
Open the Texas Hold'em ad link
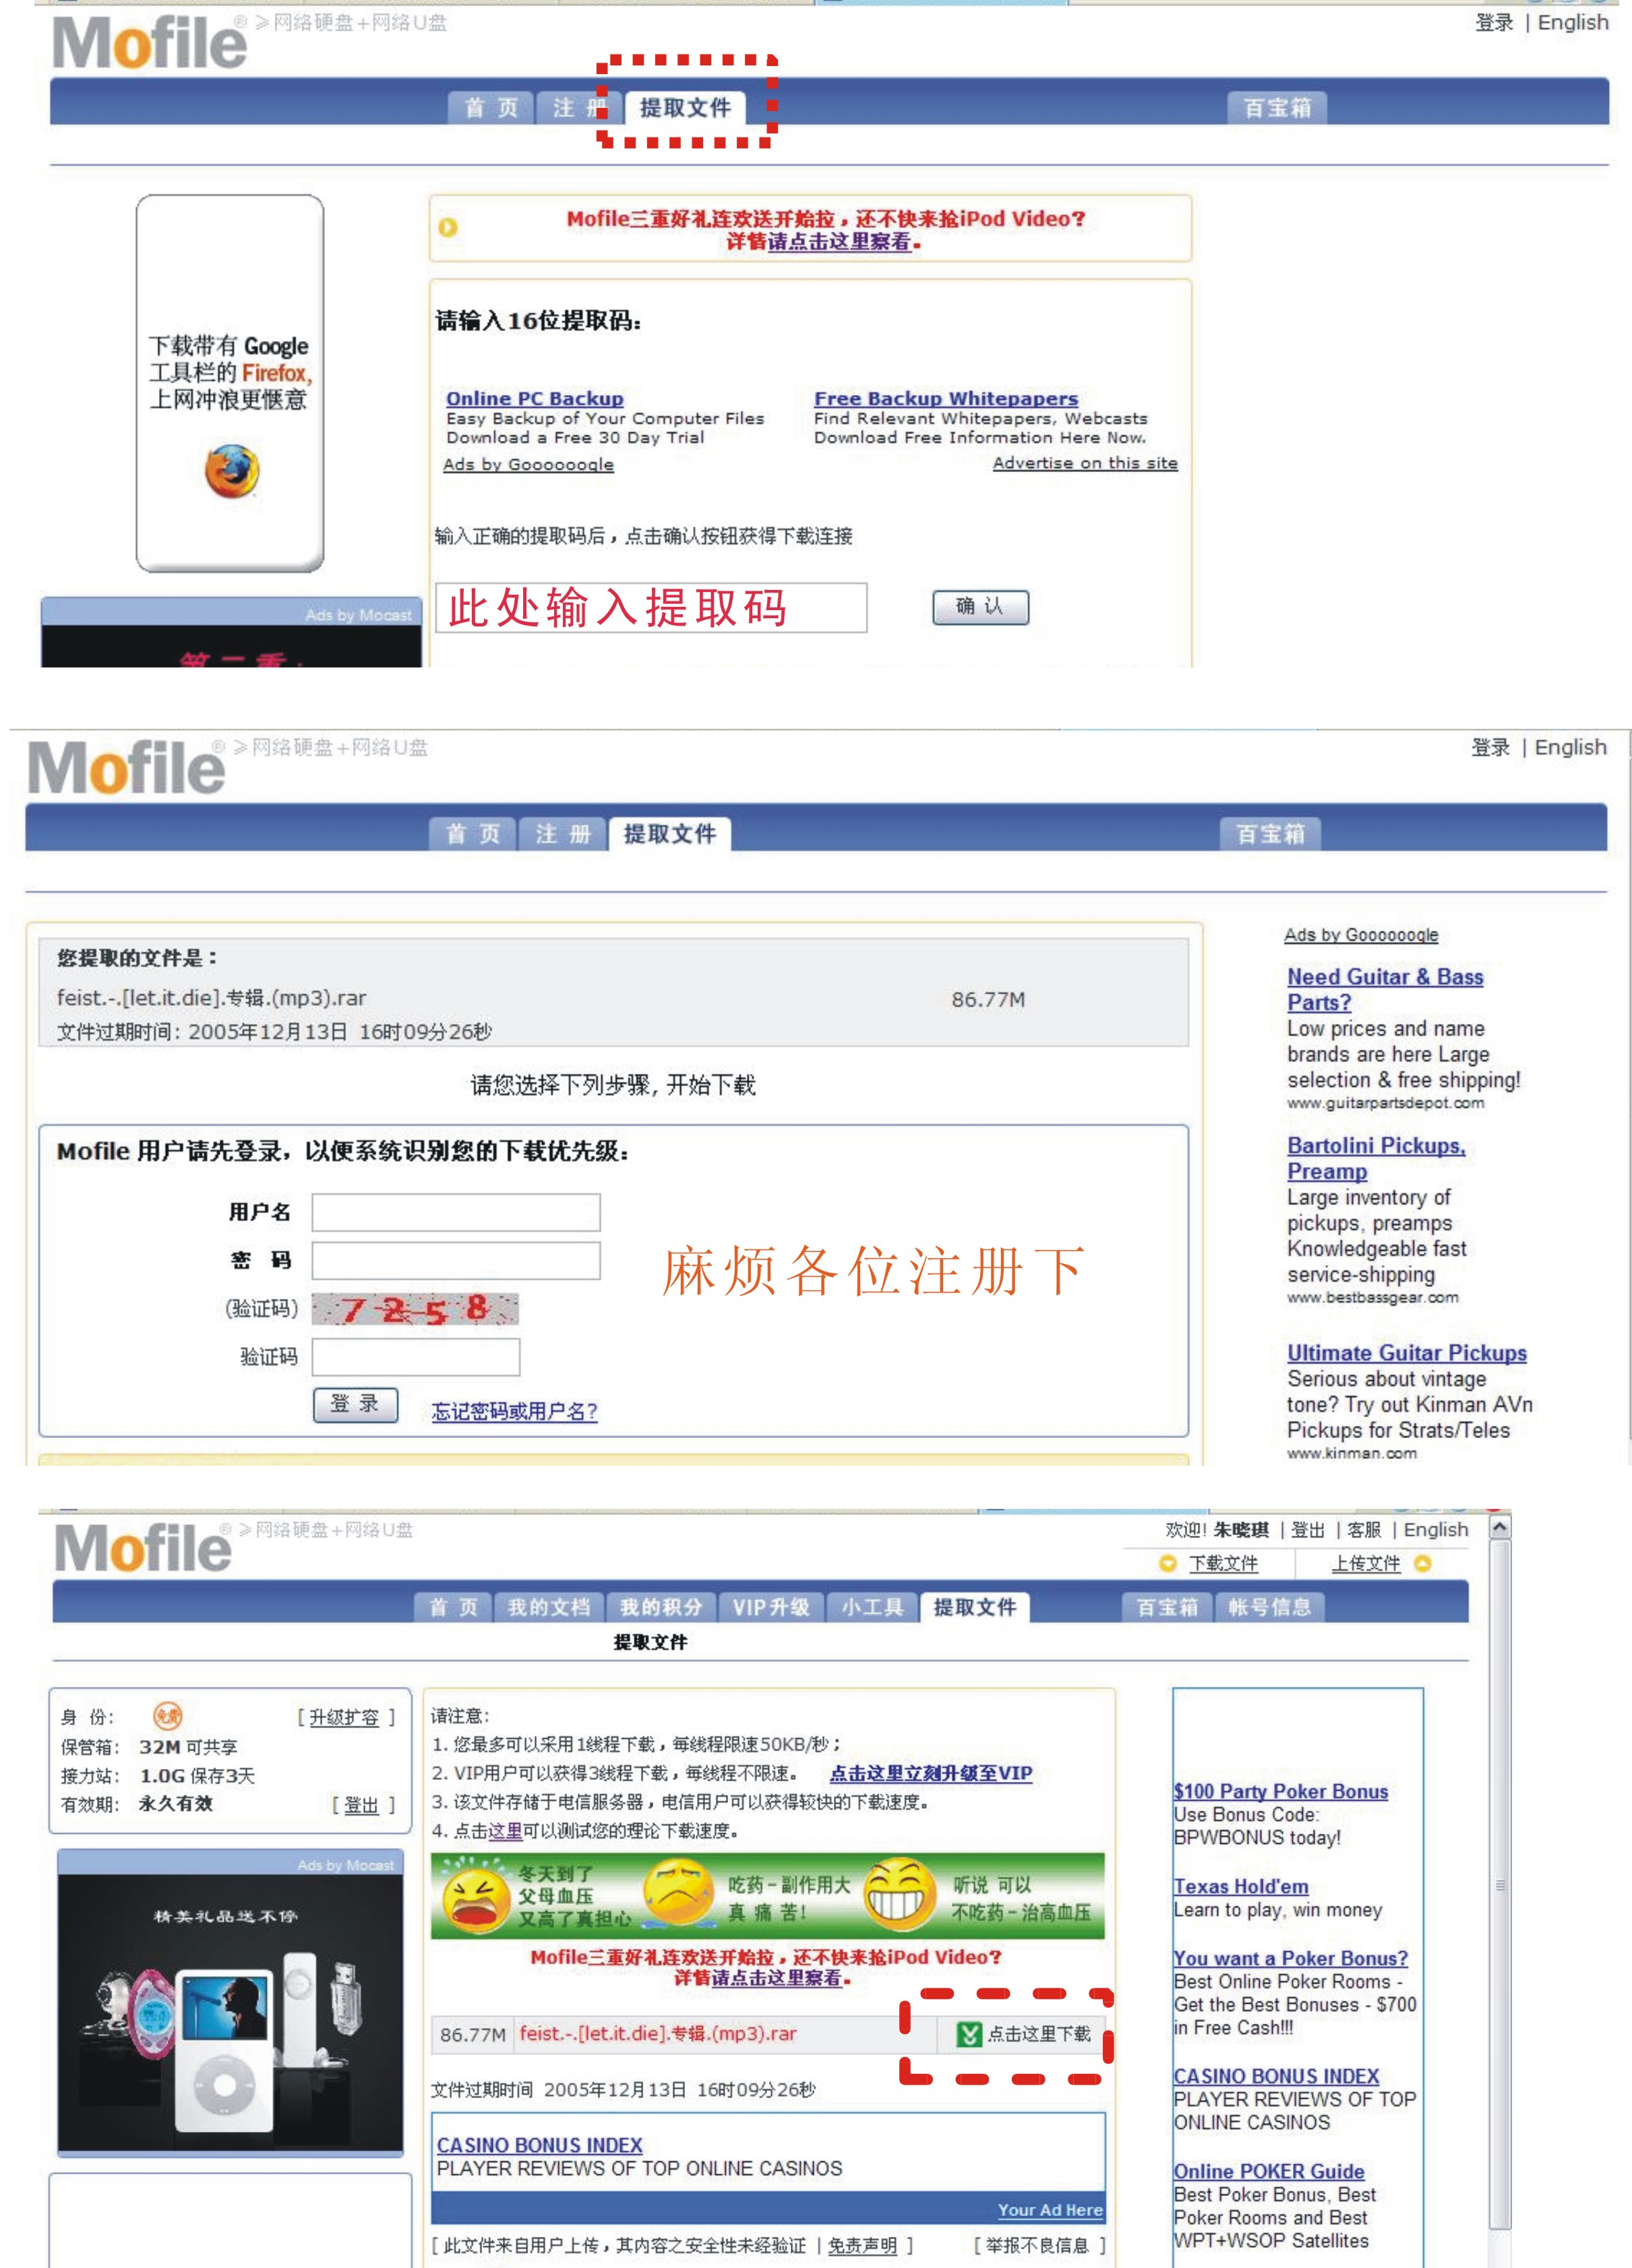coord(1240,1886)
